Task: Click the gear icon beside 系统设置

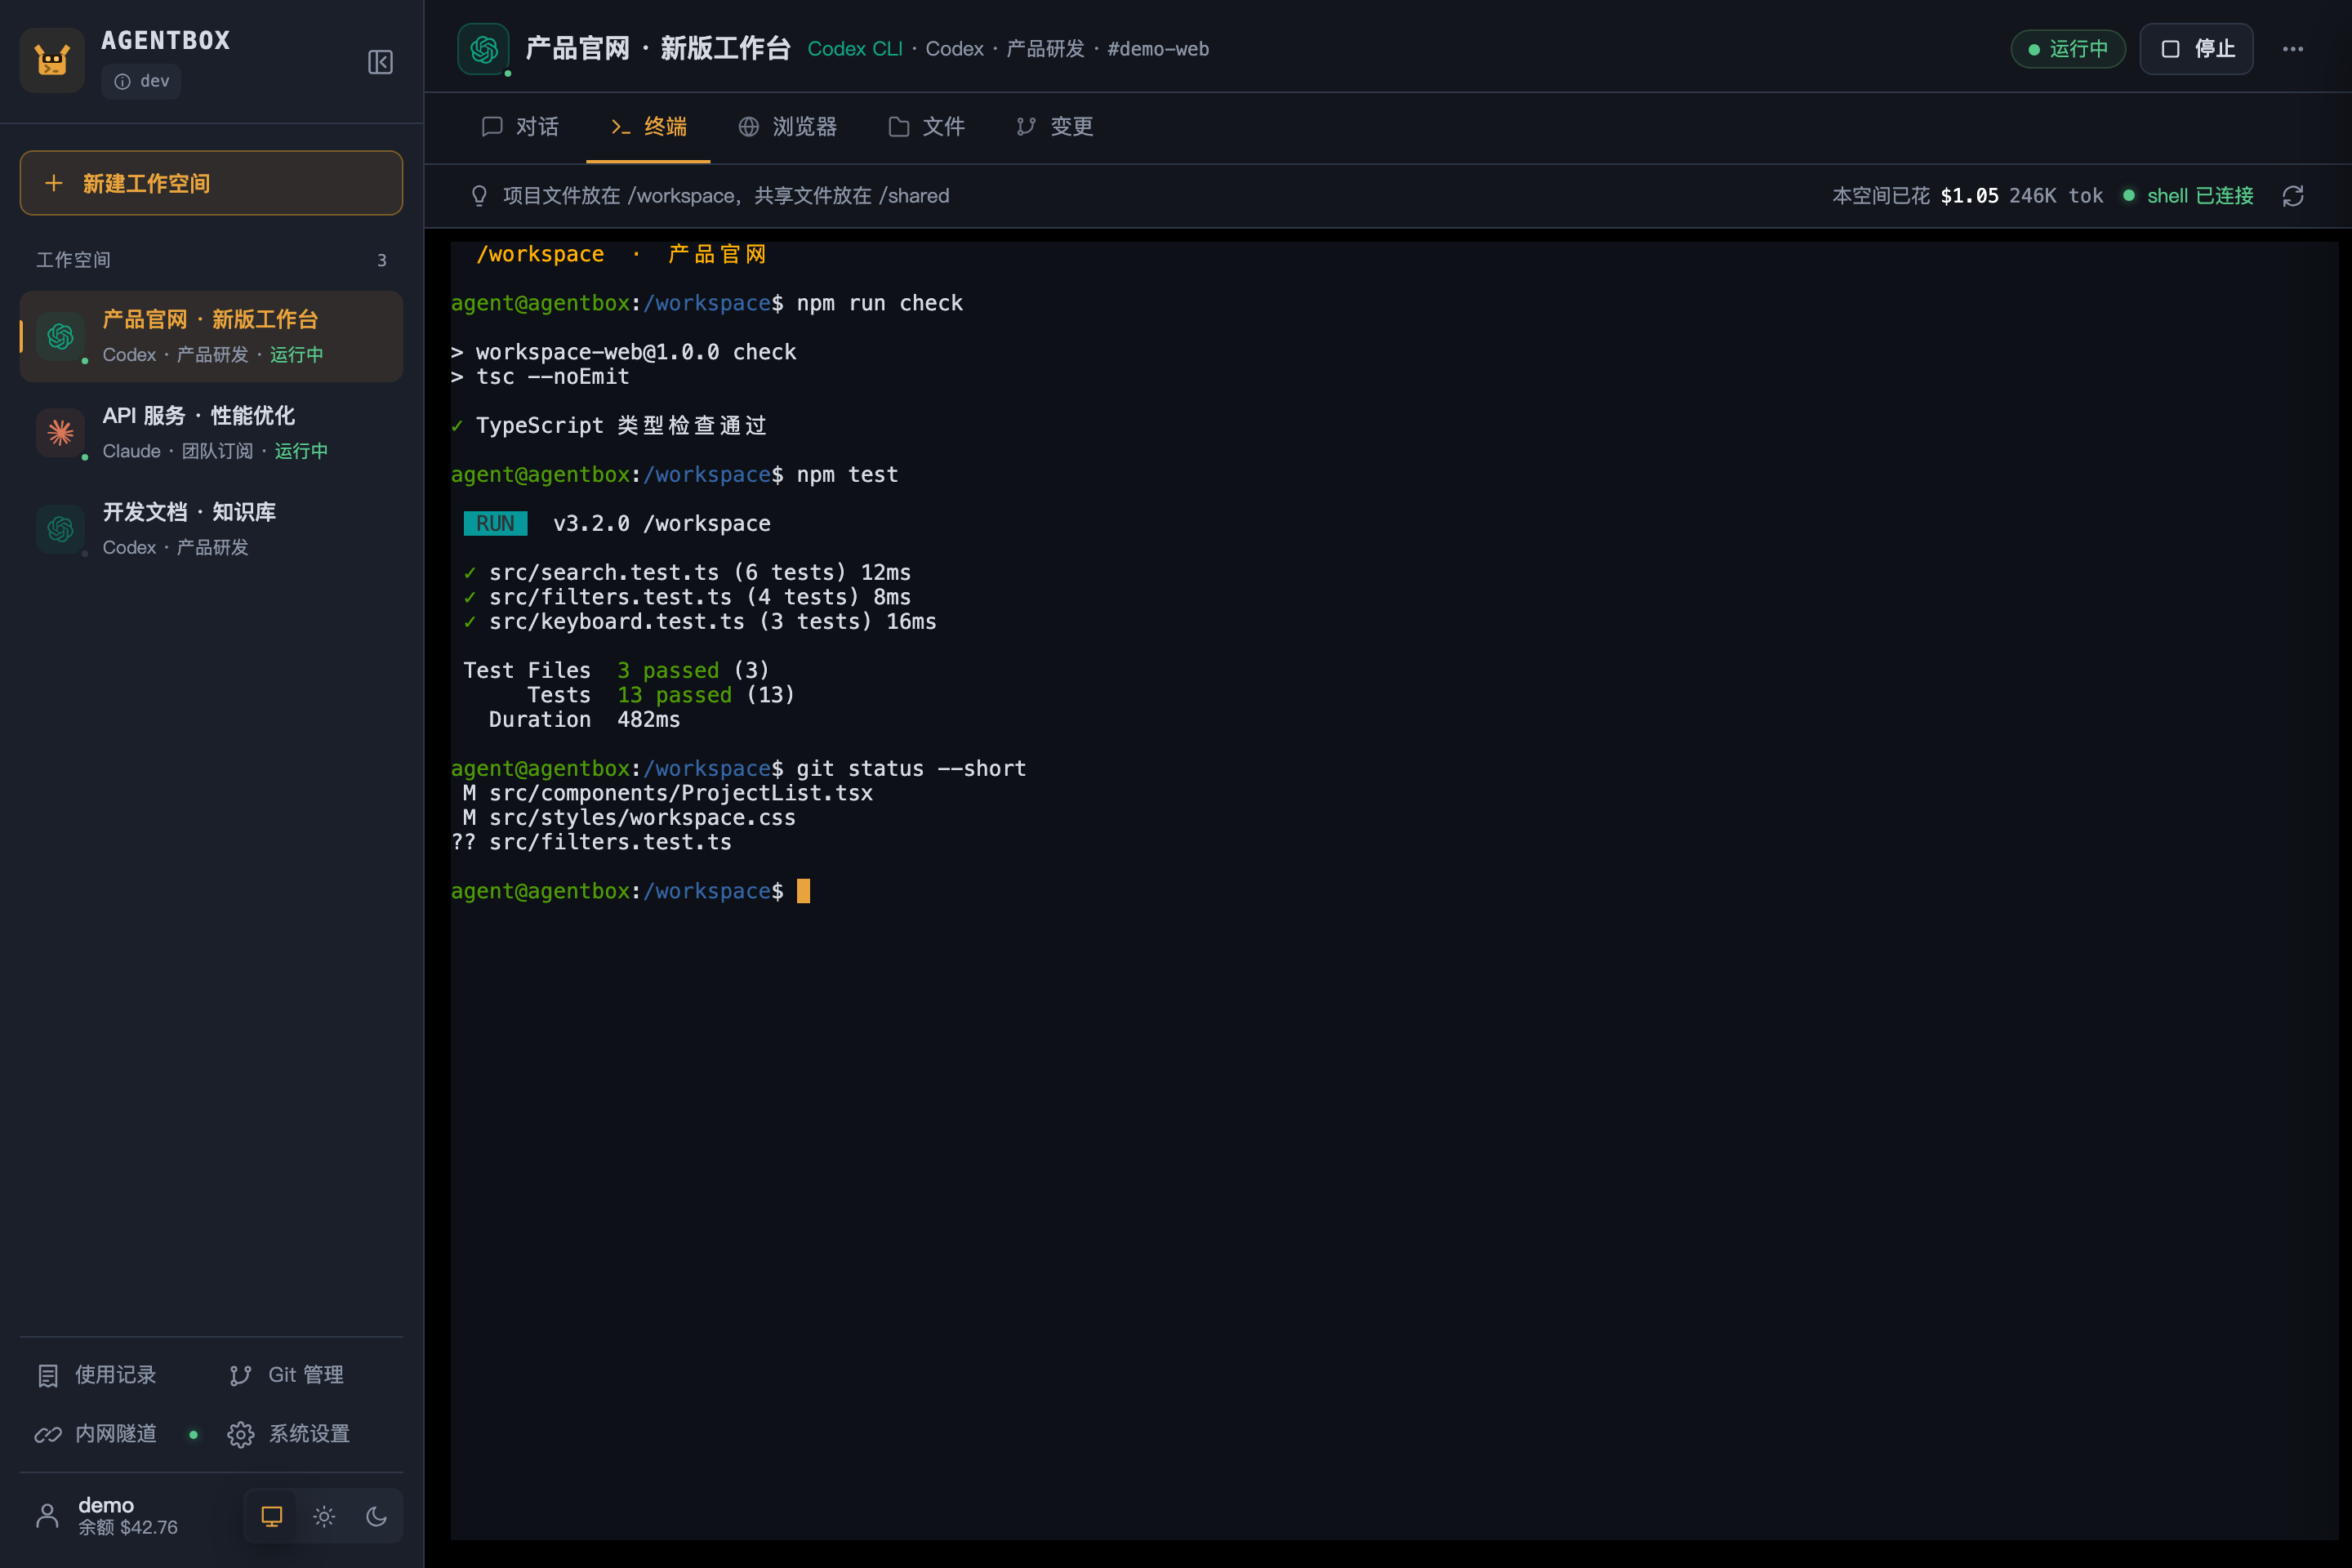Action: click(x=240, y=1435)
